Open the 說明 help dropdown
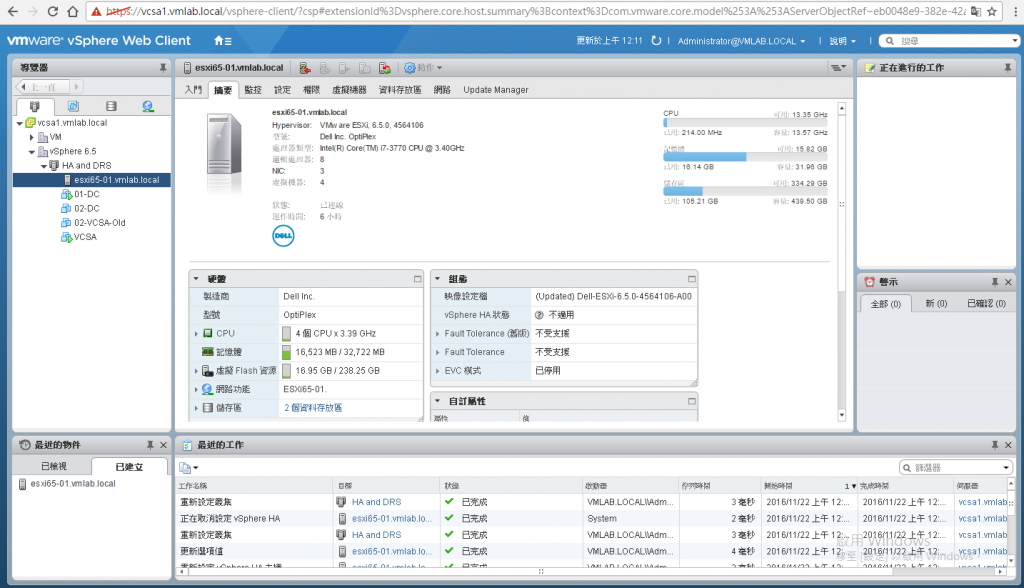The width and height of the screenshot is (1024, 588). coord(842,41)
